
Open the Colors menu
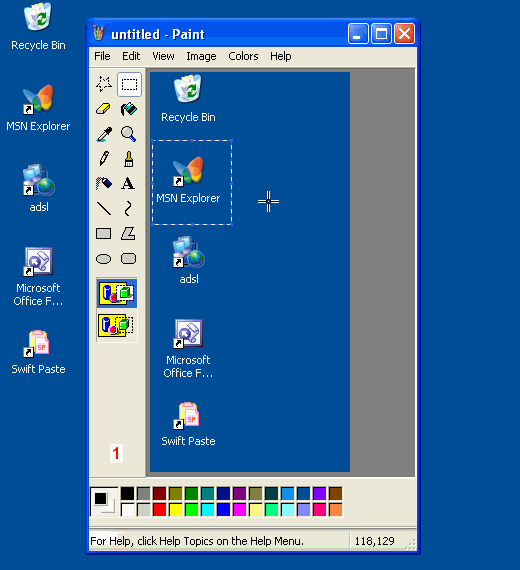coord(243,56)
